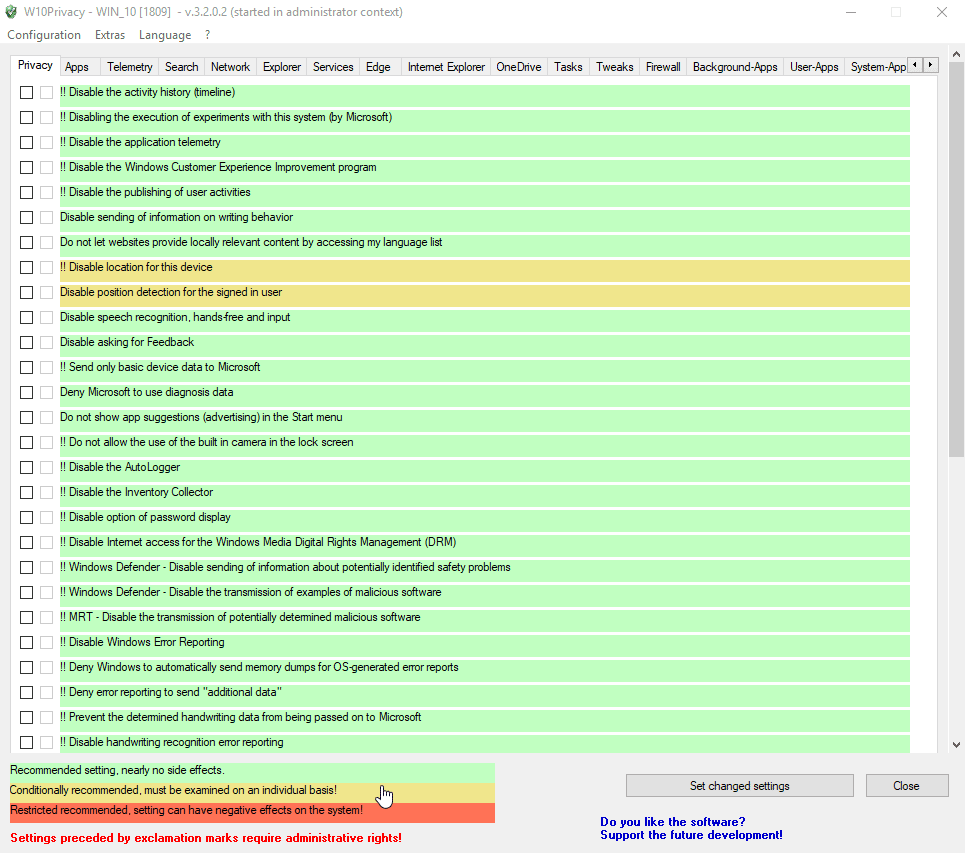The height and width of the screenshot is (853, 965).
Task: Click the red 'Restricted recommended' legend
Action: click(x=252, y=811)
